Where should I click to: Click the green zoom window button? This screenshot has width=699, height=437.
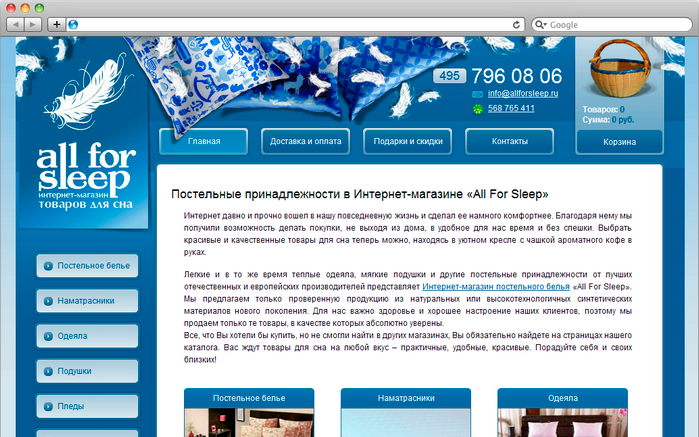click(39, 8)
